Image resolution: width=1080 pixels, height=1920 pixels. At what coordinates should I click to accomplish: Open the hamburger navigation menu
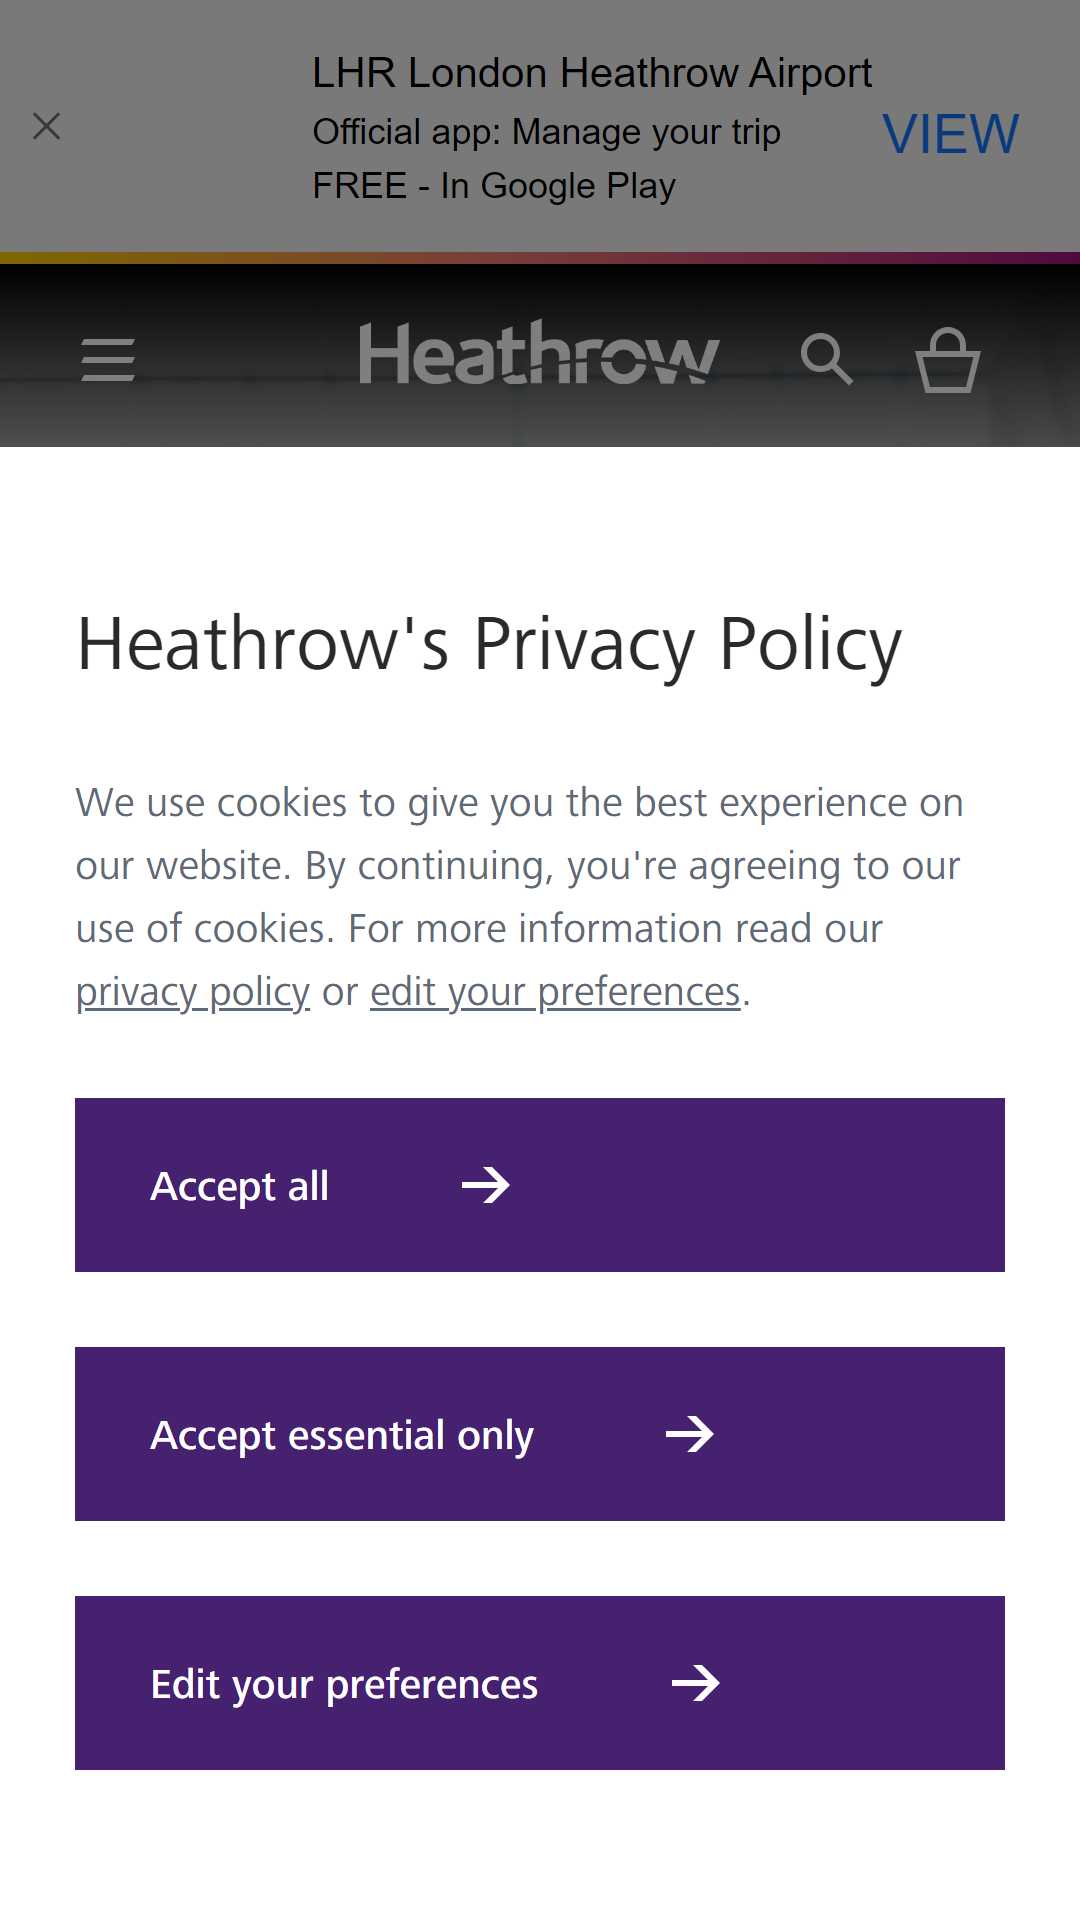click(x=108, y=360)
